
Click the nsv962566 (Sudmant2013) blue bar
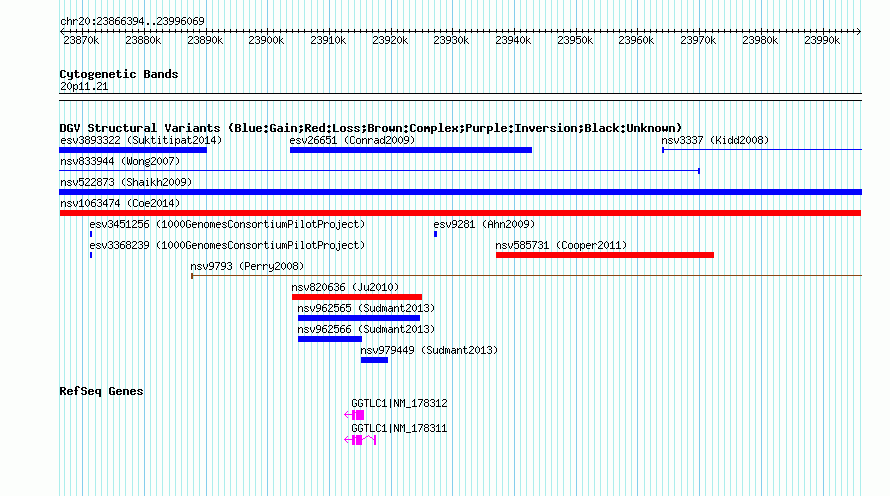coord(330,339)
